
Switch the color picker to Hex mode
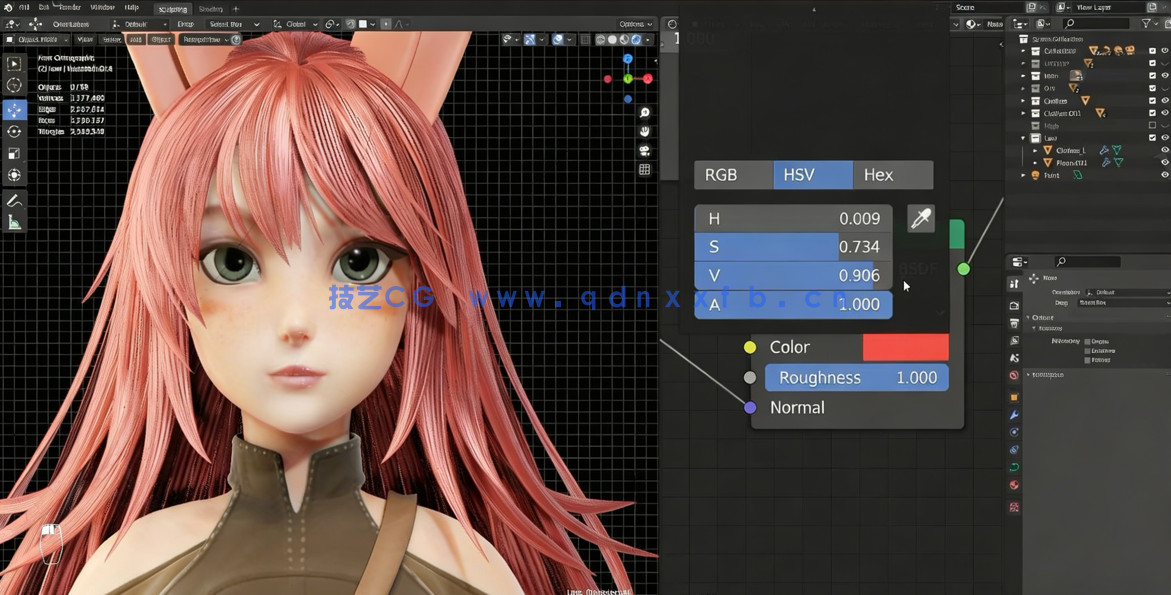coord(878,174)
